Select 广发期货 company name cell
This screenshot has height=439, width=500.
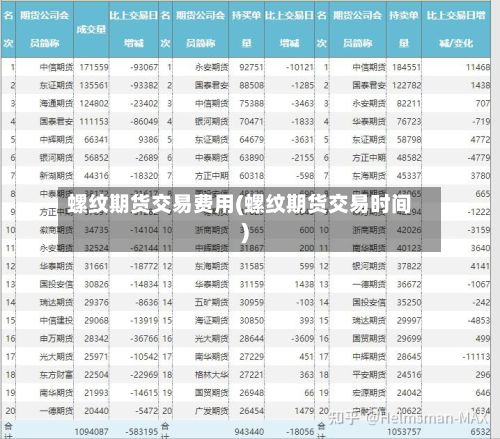(x=212, y=411)
